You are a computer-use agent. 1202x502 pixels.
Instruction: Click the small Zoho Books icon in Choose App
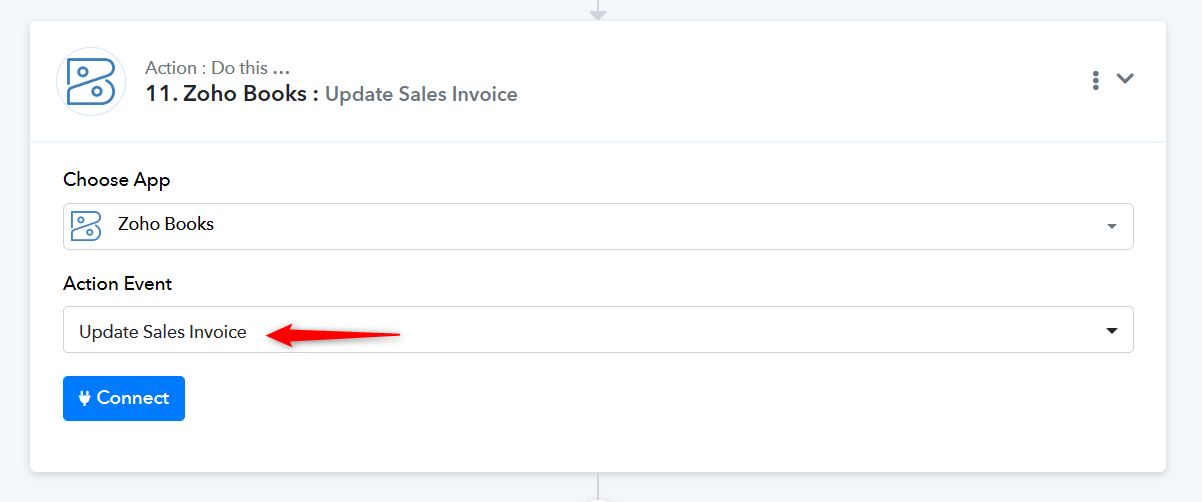[87, 225]
